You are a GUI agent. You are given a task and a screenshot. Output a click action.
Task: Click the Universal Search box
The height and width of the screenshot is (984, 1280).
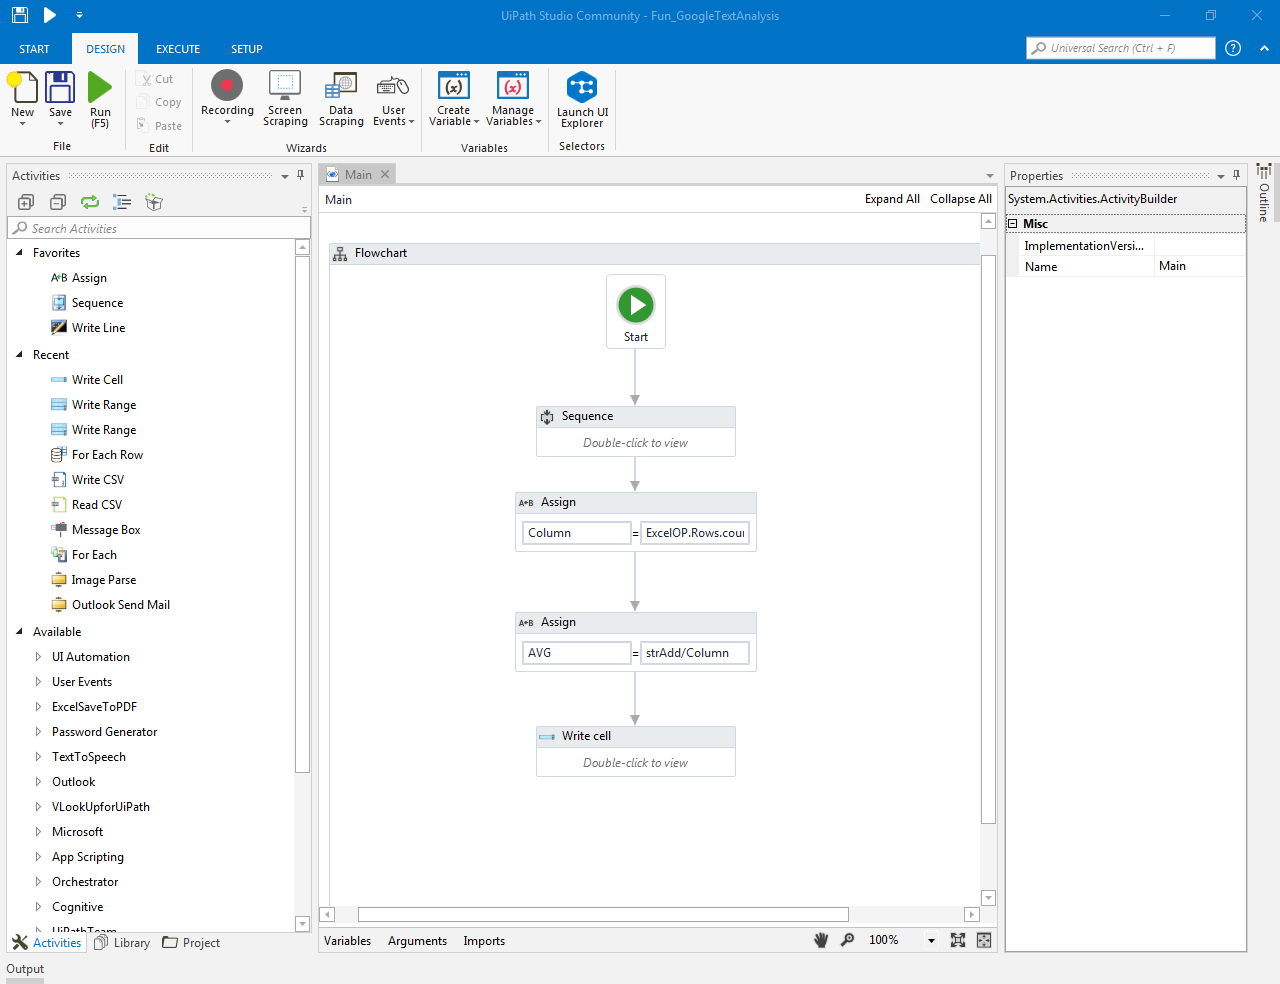tap(1121, 48)
